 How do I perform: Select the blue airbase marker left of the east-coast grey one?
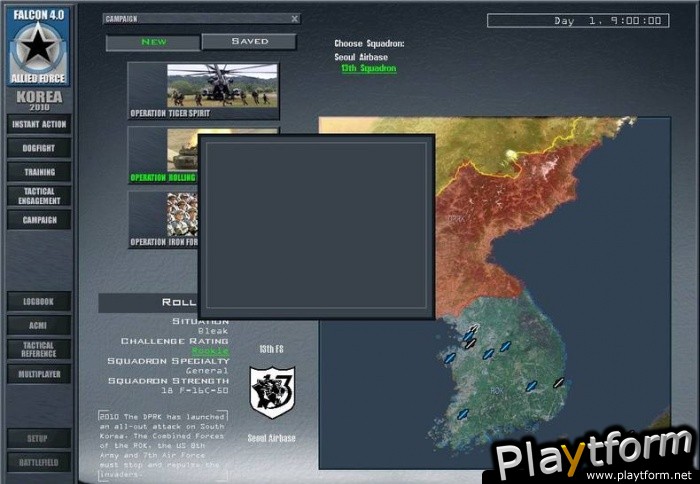click(x=531, y=386)
